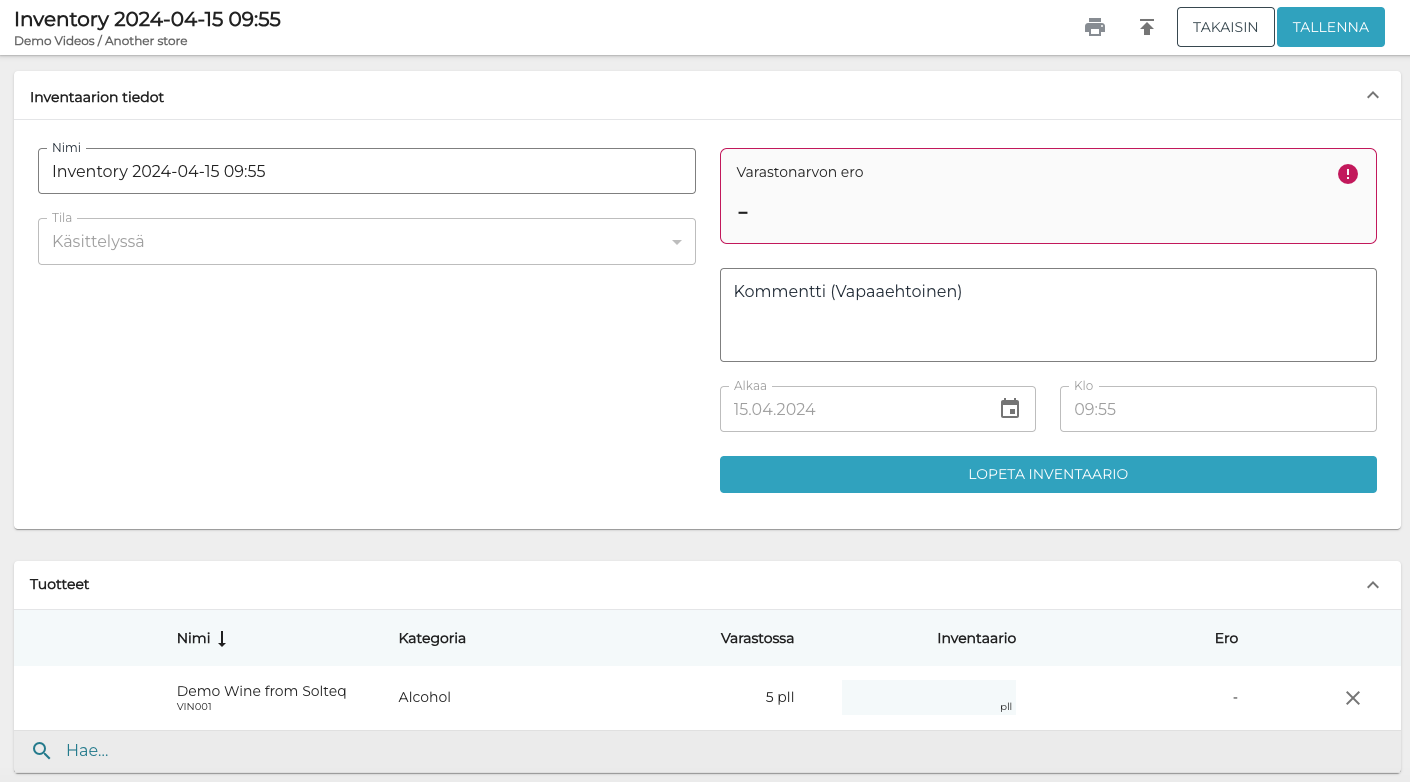
Task: Save with the TALLENNA button
Action: click(1330, 27)
